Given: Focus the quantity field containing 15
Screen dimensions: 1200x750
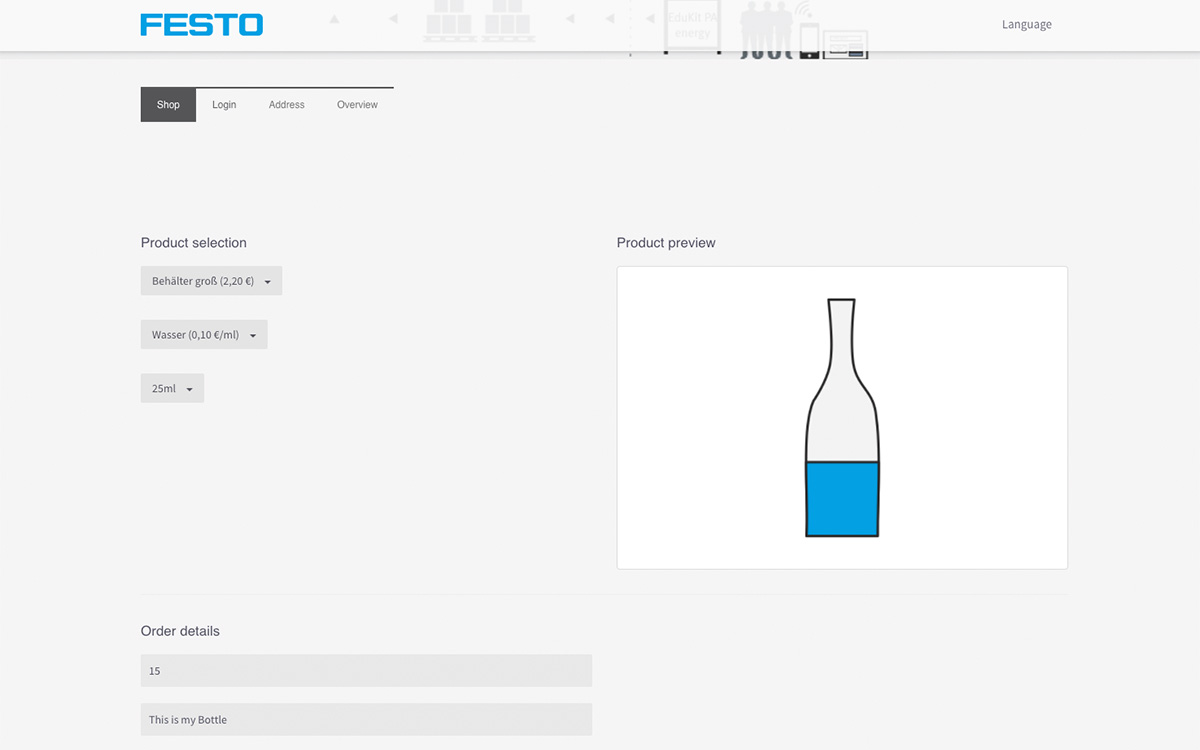Looking at the screenshot, I should (366, 671).
